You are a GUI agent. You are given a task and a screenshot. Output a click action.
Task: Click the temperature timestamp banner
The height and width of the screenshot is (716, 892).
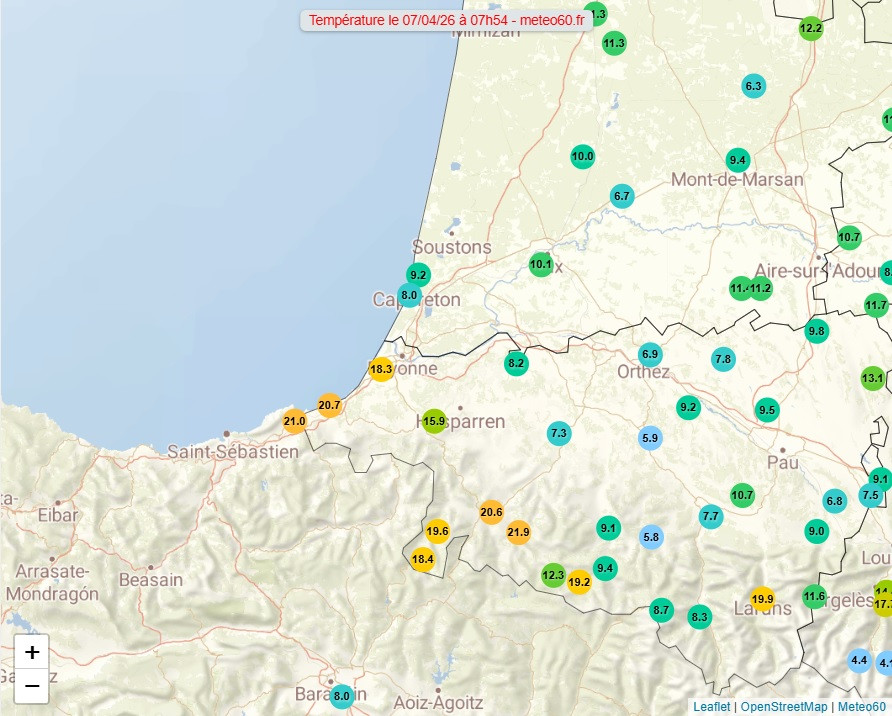click(447, 20)
